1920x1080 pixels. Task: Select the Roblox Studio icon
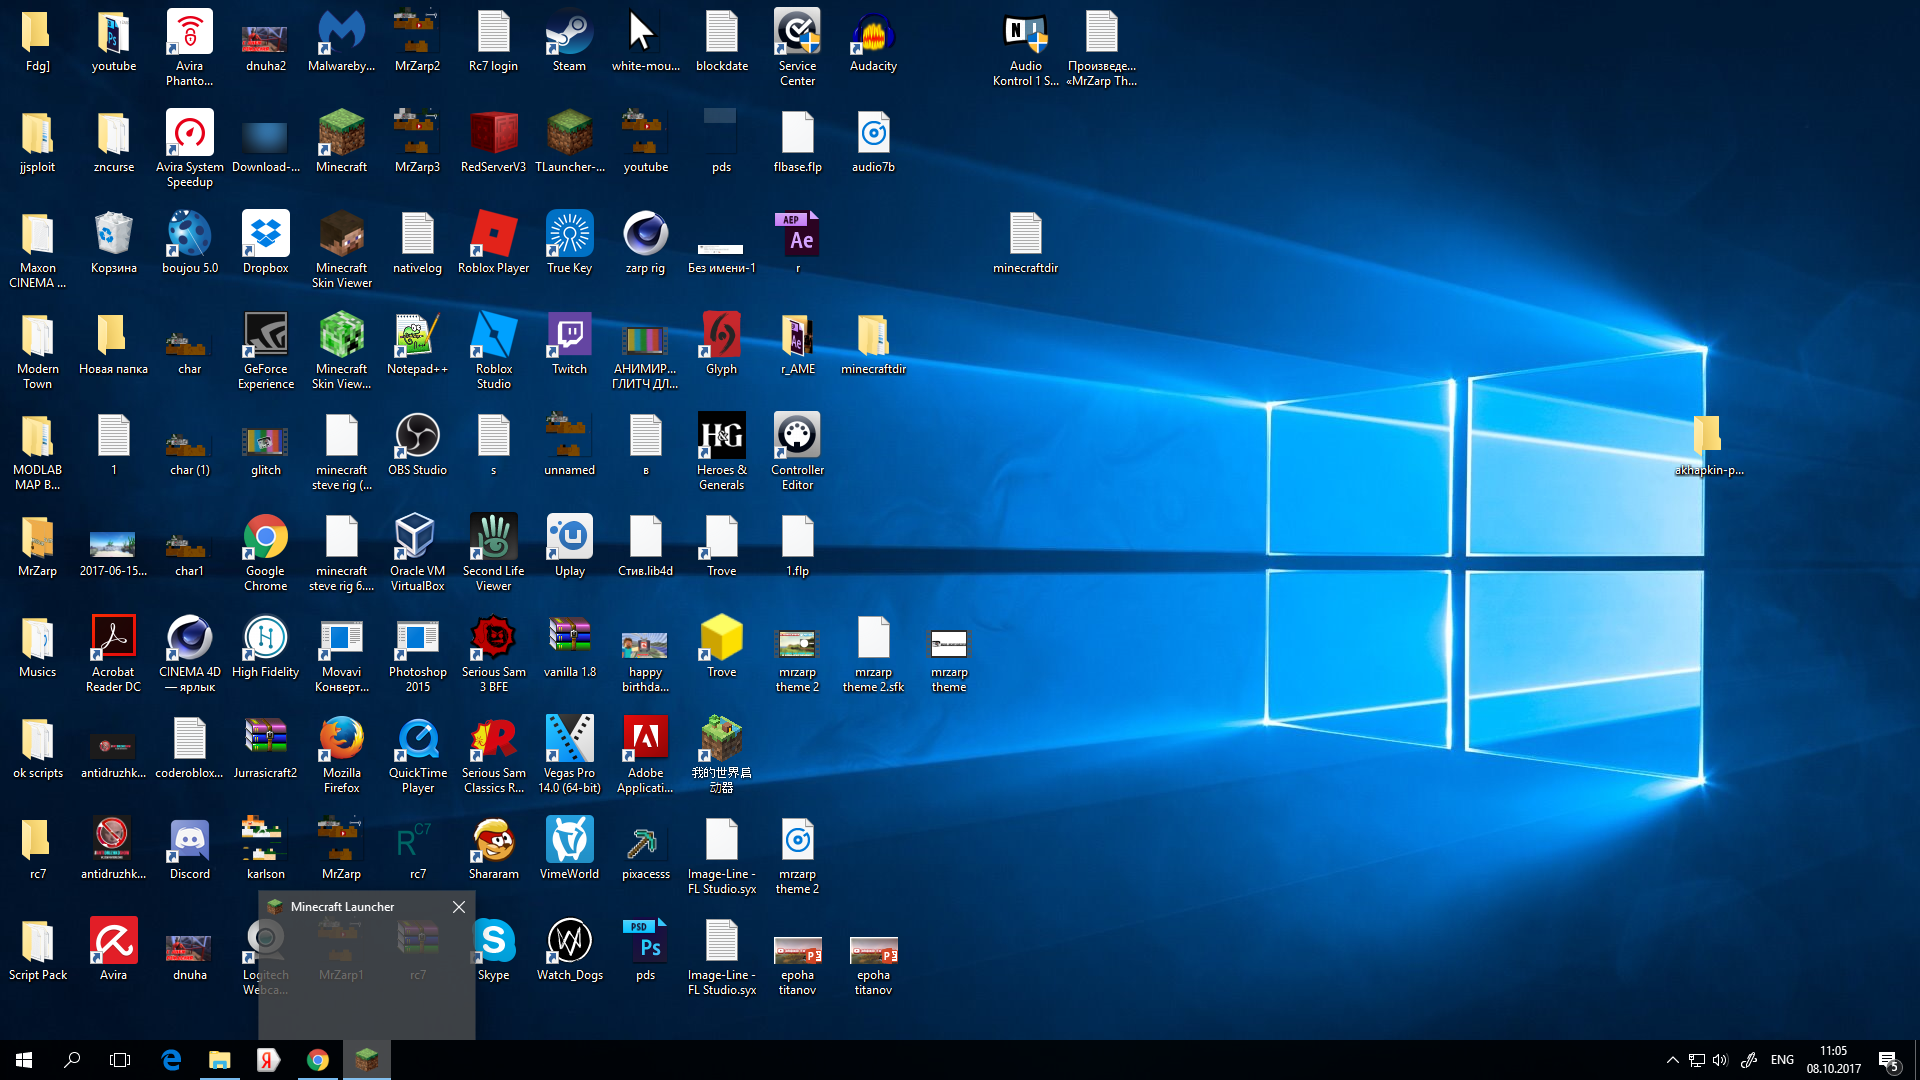(x=494, y=337)
